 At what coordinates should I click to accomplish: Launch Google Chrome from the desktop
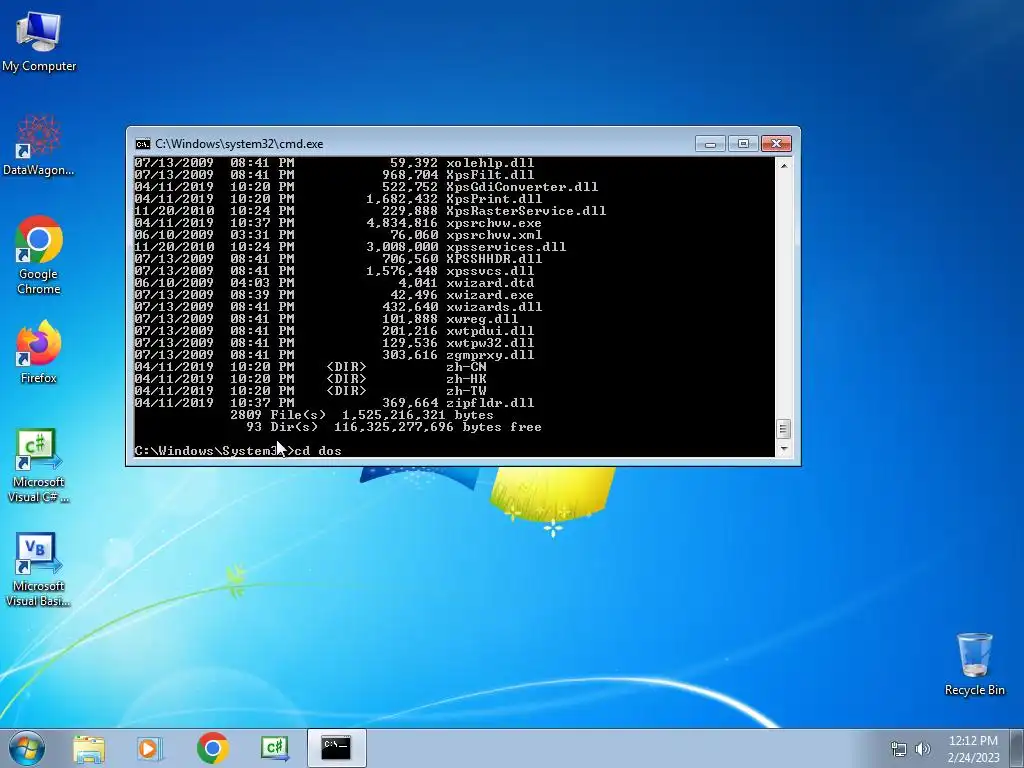(39, 255)
